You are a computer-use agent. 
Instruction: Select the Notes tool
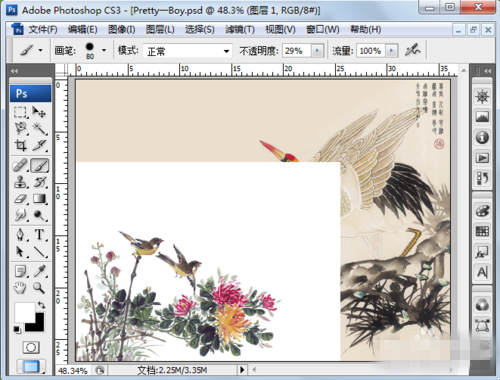tap(21, 271)
